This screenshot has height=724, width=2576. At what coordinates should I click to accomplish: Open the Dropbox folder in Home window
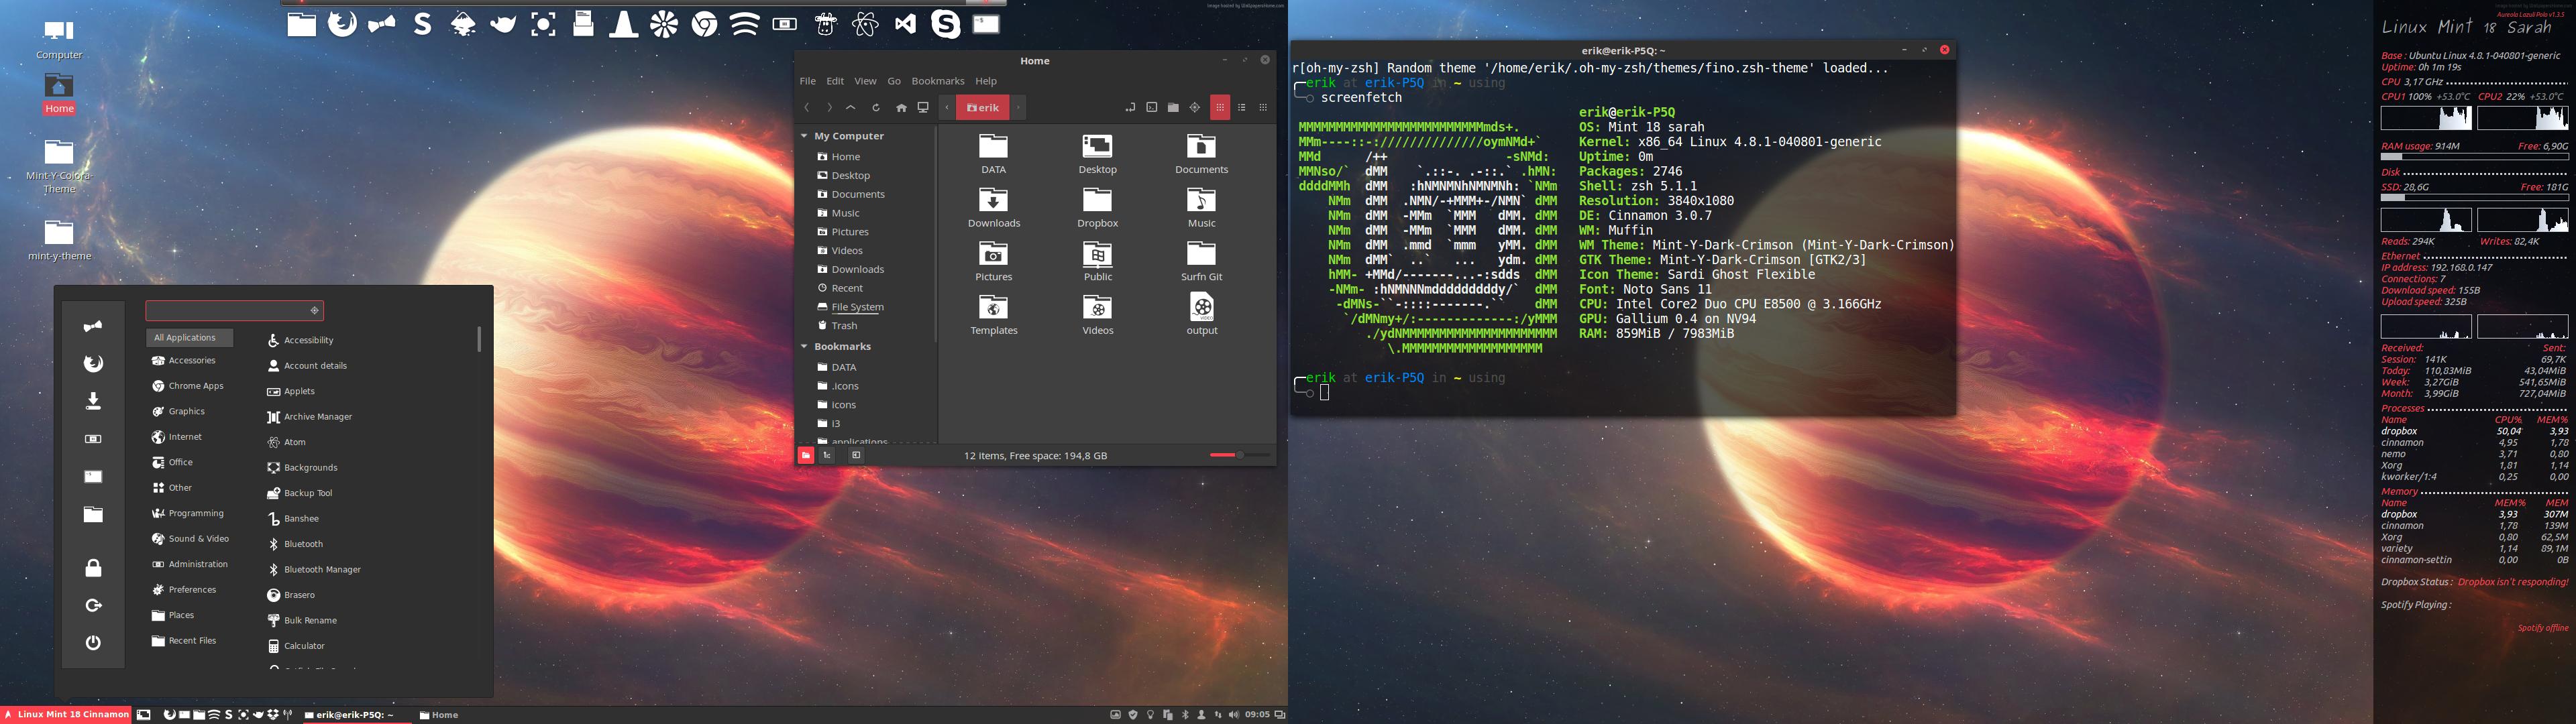tap(1097, 208)
